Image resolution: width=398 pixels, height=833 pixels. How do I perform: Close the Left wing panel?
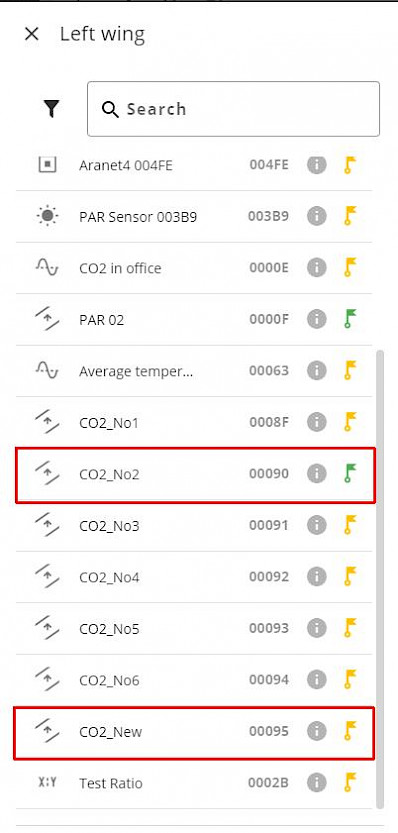(32, 35)
